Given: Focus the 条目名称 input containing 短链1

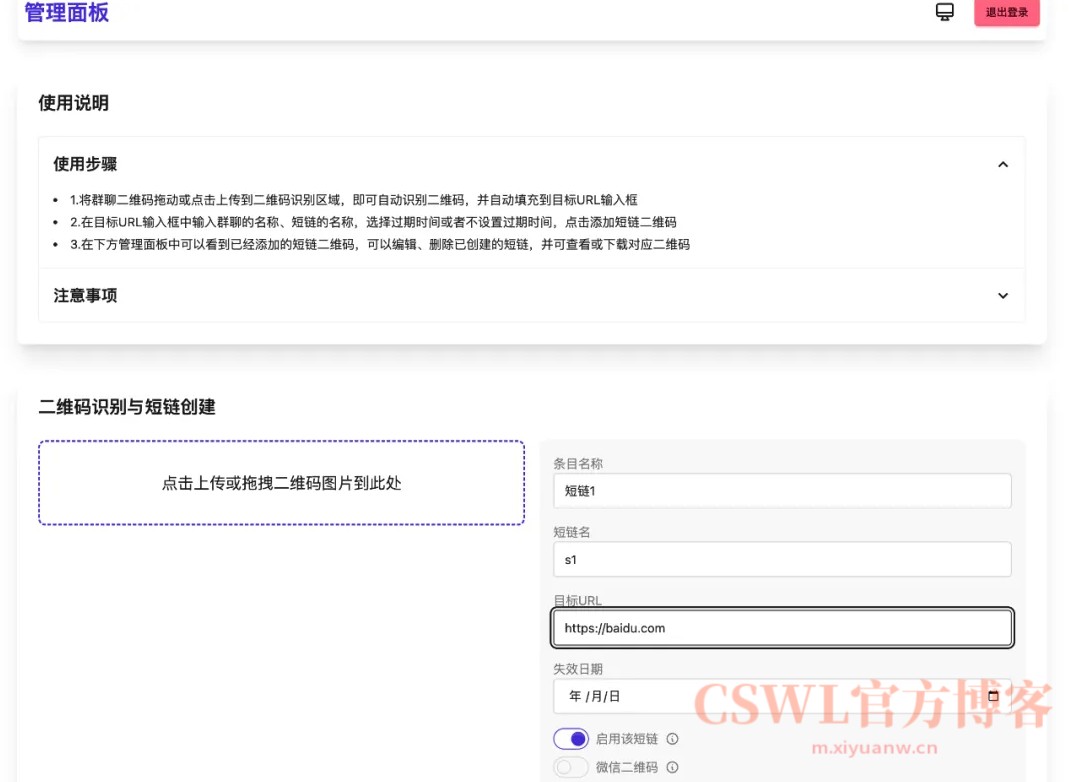Looking at the screenshot, I should [x=781, y=491].
